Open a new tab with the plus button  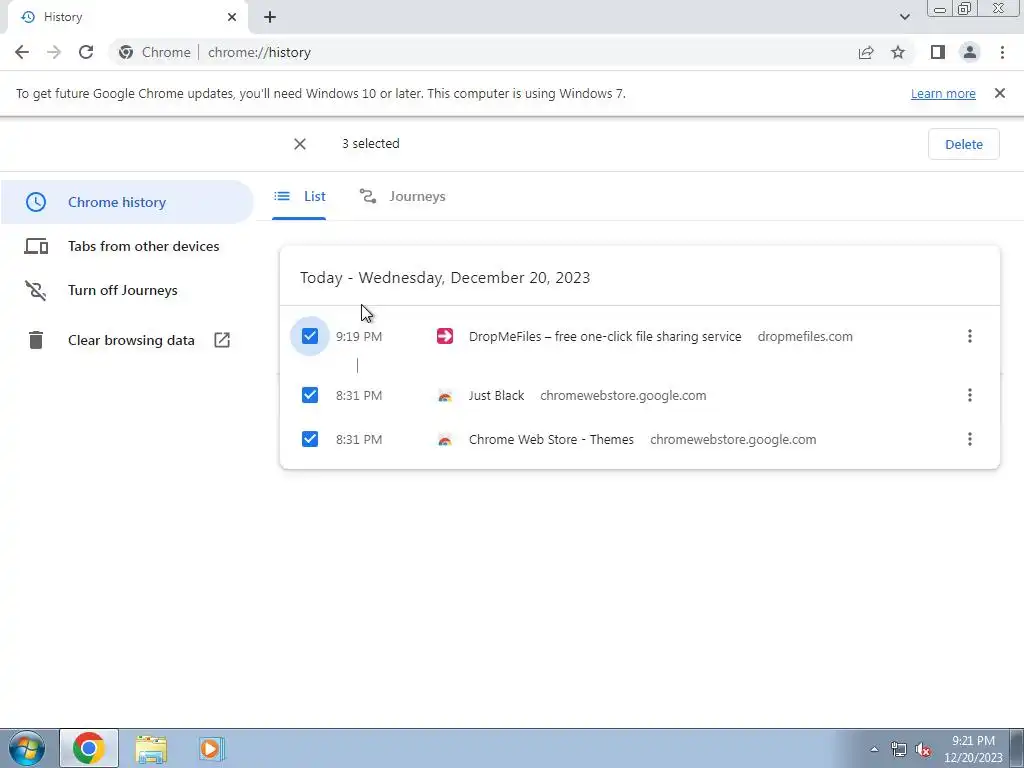click(270, 17)
